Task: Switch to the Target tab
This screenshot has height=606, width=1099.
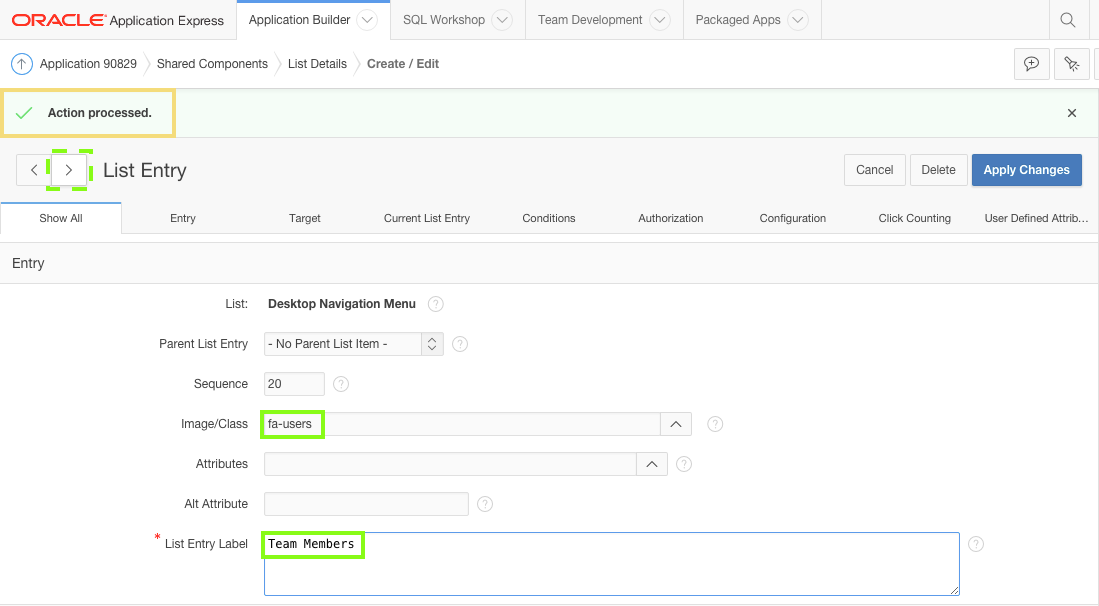Action: click(x=305, y=218)
